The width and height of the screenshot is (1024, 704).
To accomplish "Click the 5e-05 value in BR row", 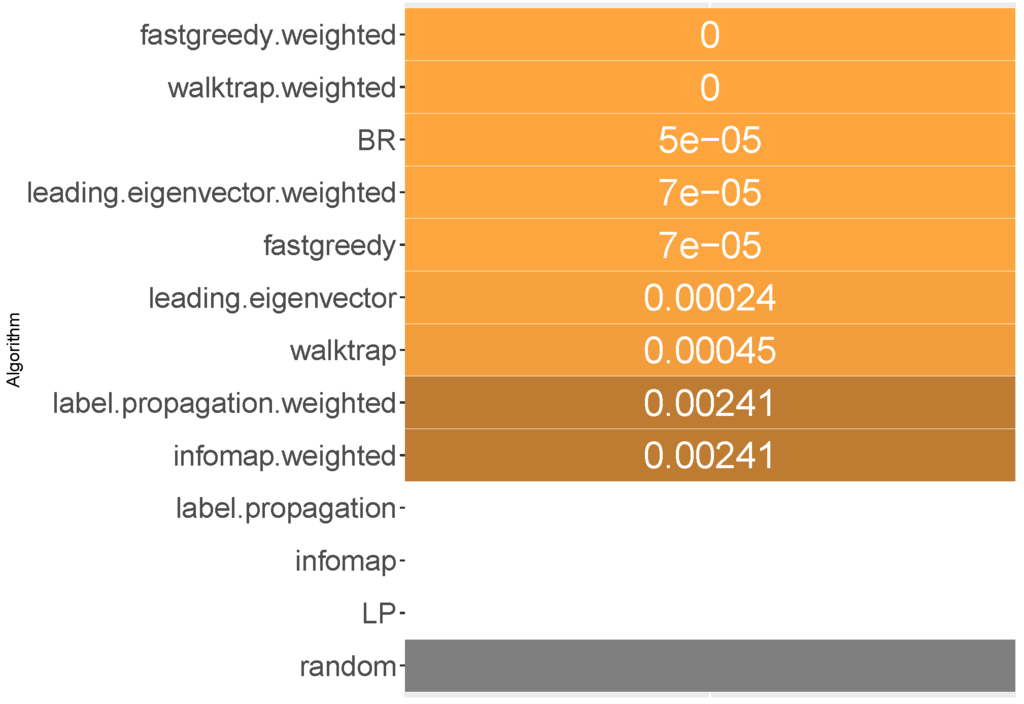I will click(x=710, y=141).
